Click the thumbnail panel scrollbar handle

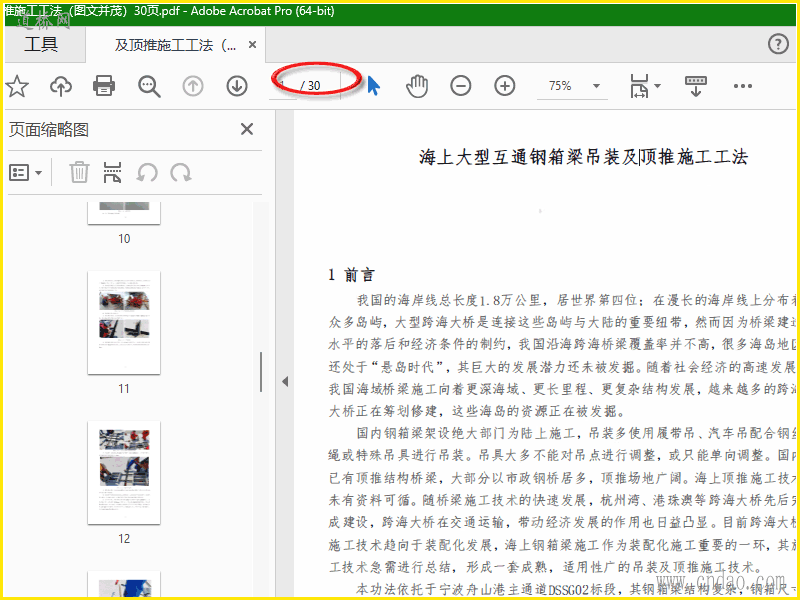[261, 372]
